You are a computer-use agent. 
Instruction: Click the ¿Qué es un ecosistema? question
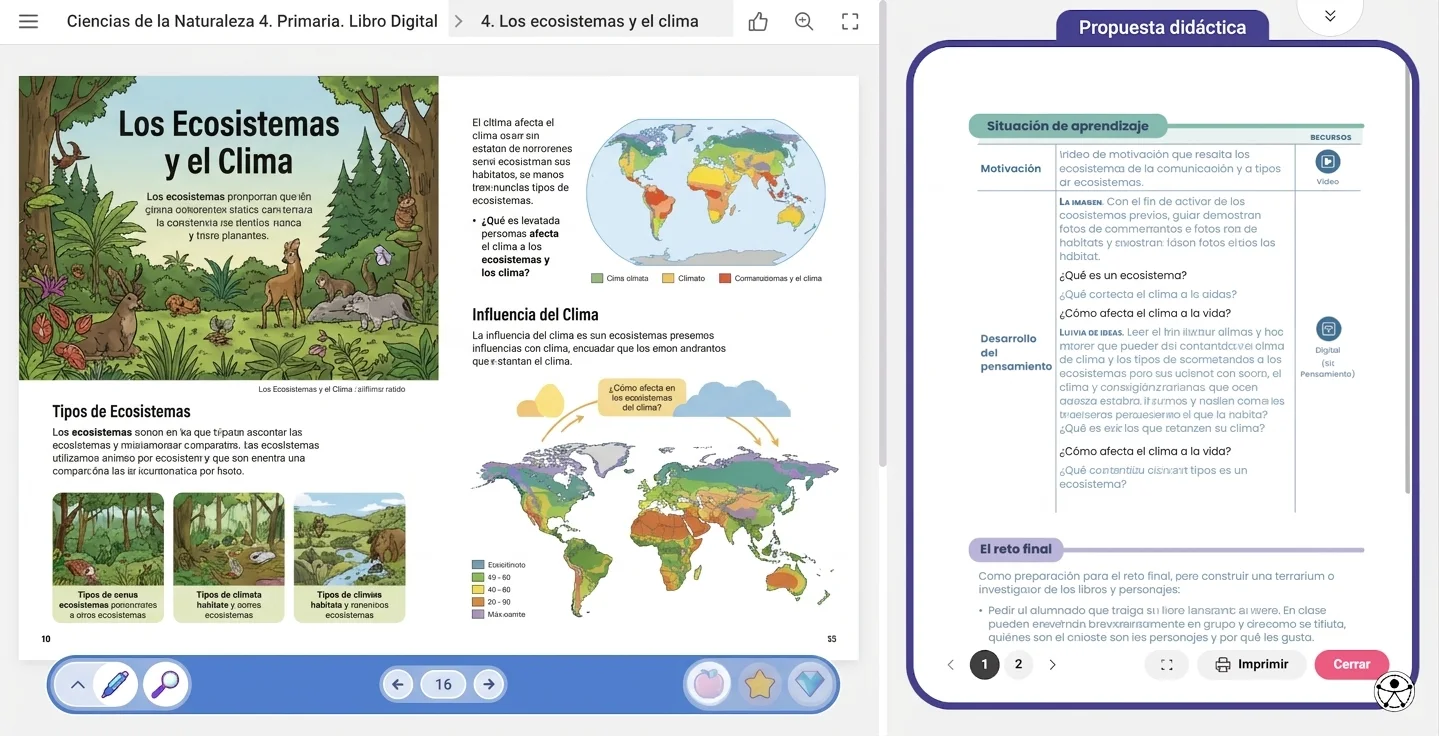click(1122, 275)
